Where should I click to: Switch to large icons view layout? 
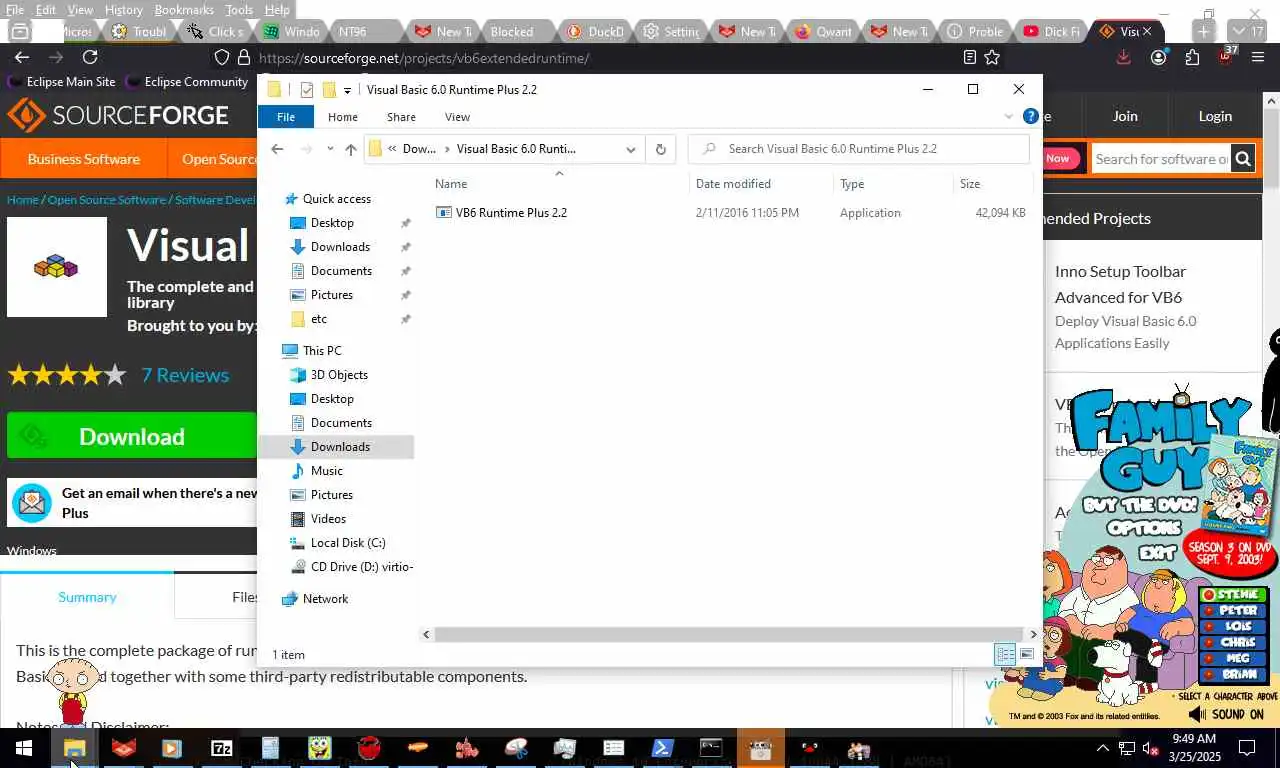[x=1027, y=654]
